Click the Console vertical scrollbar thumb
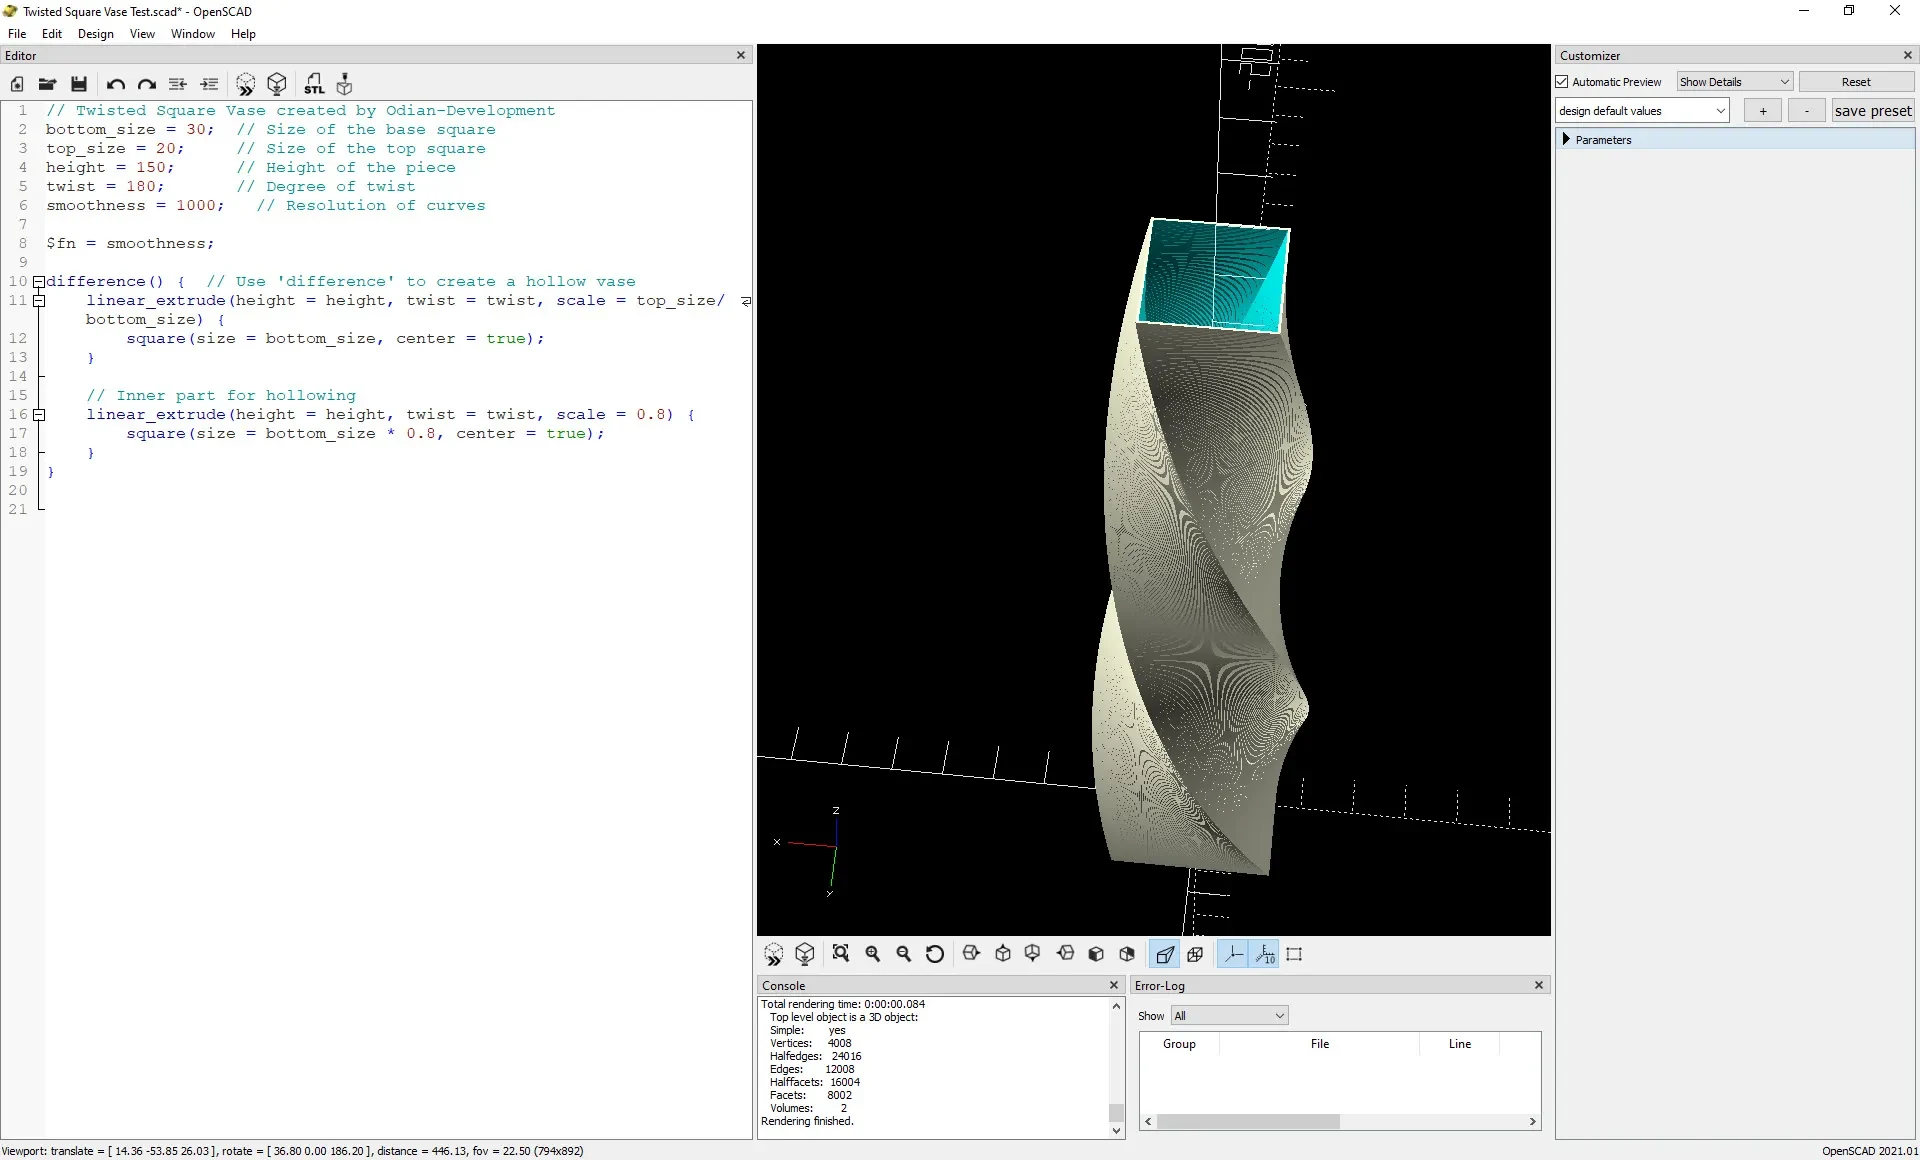 point(1117,1113)
